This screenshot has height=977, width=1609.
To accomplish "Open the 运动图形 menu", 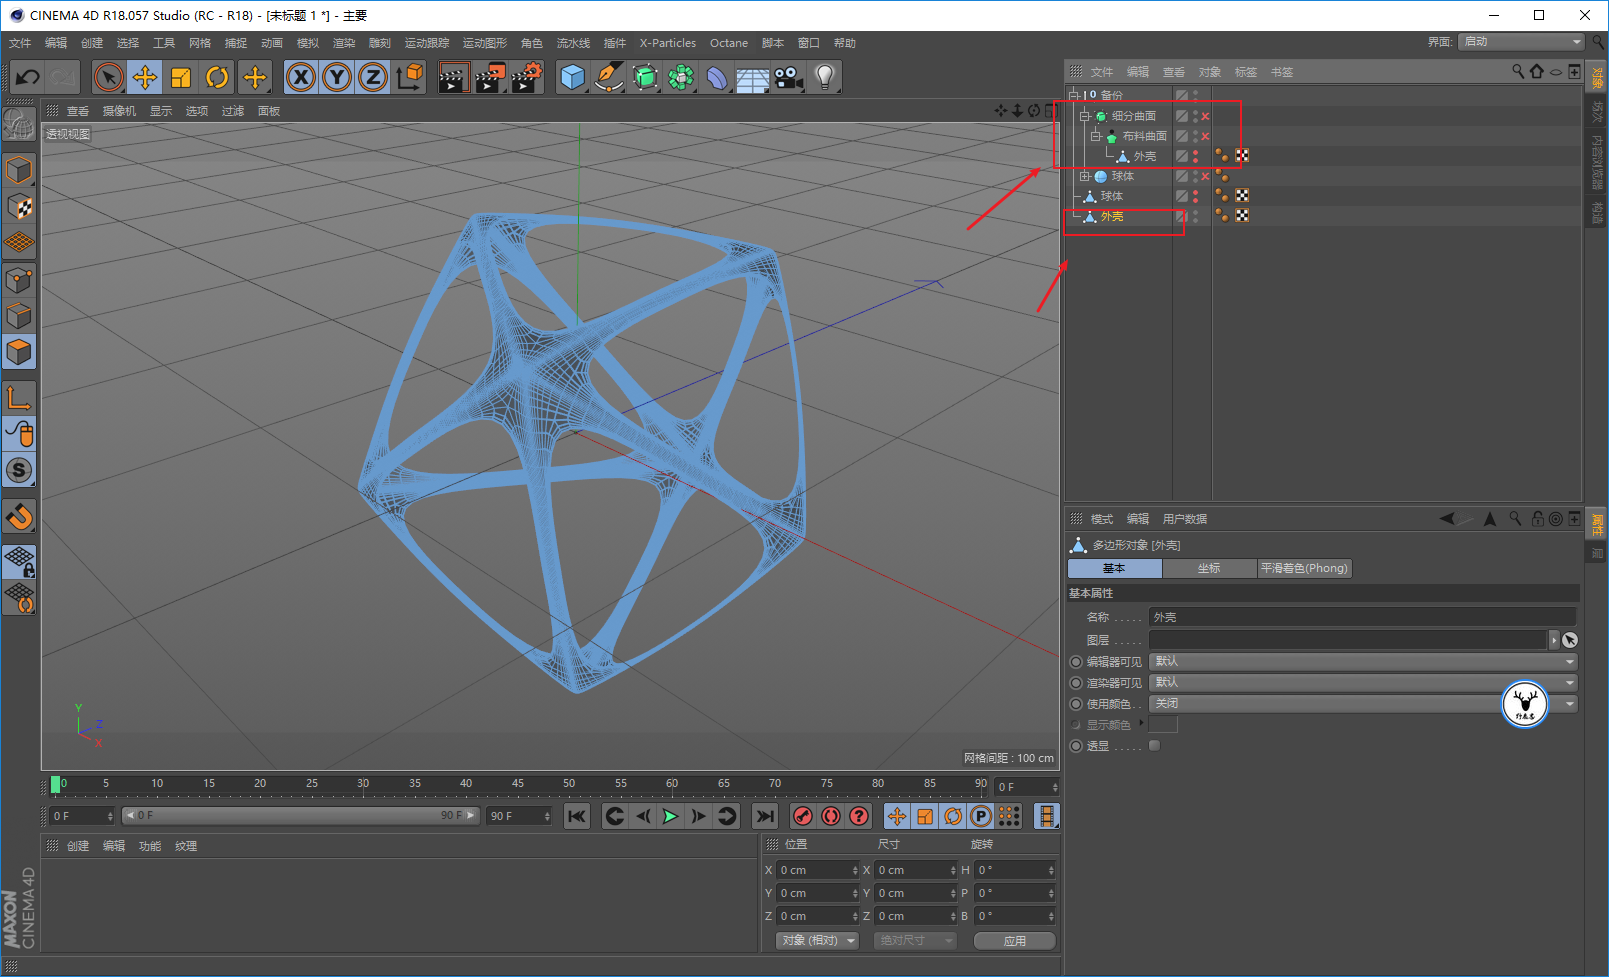I will pyautogui.click(x=485, y=43).
